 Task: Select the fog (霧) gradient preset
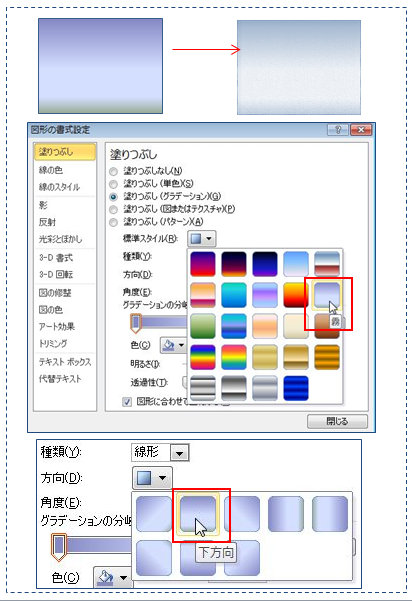pyautogui.click(x=327, y=295)
